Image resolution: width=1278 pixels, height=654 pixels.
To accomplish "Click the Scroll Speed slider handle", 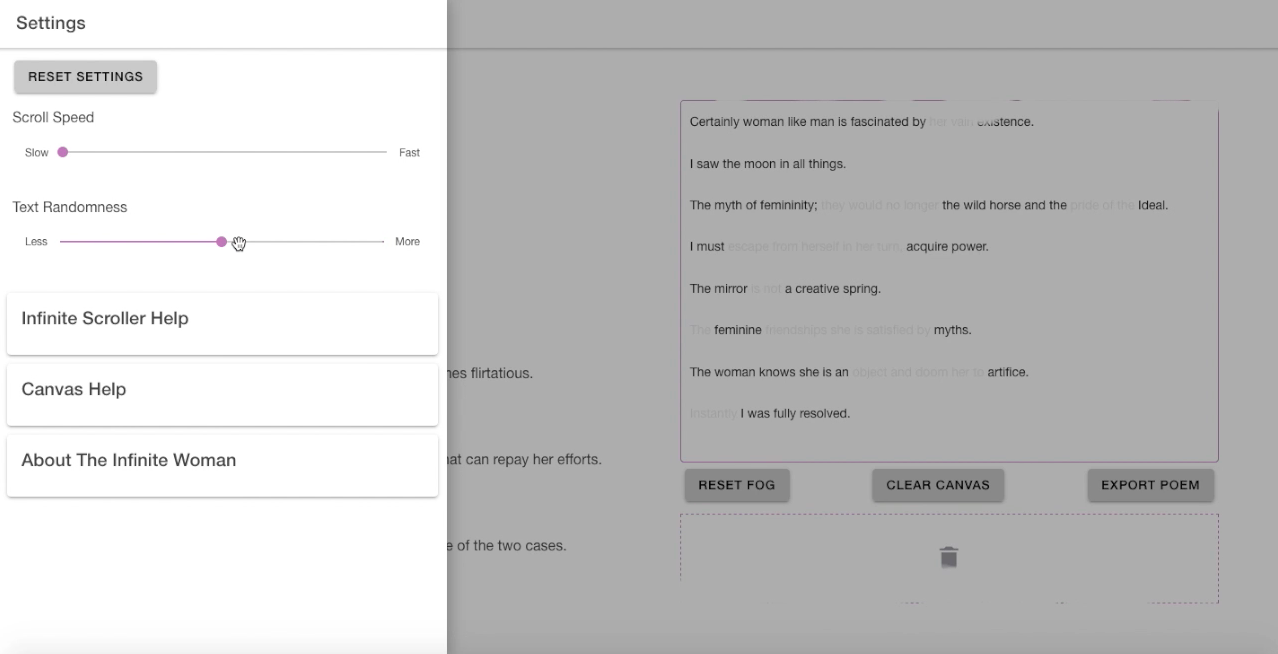I will tap(63, 153).
